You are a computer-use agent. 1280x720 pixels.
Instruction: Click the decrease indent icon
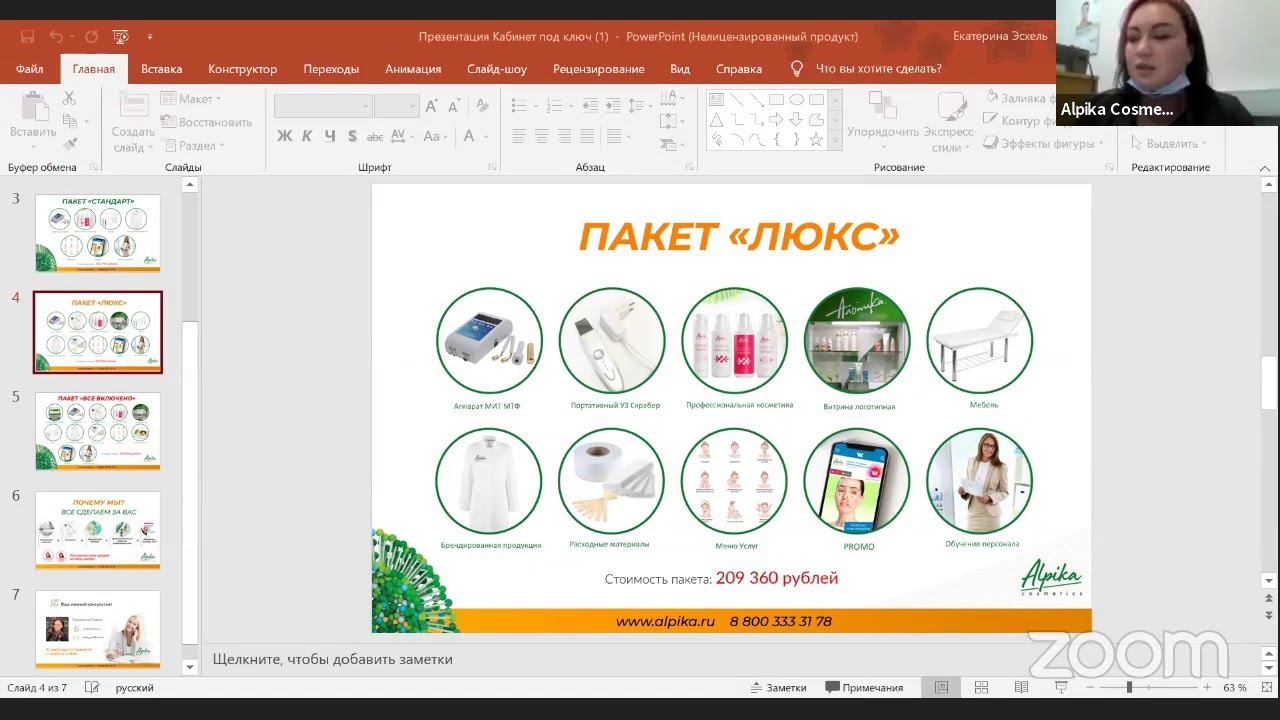[589, 106]
